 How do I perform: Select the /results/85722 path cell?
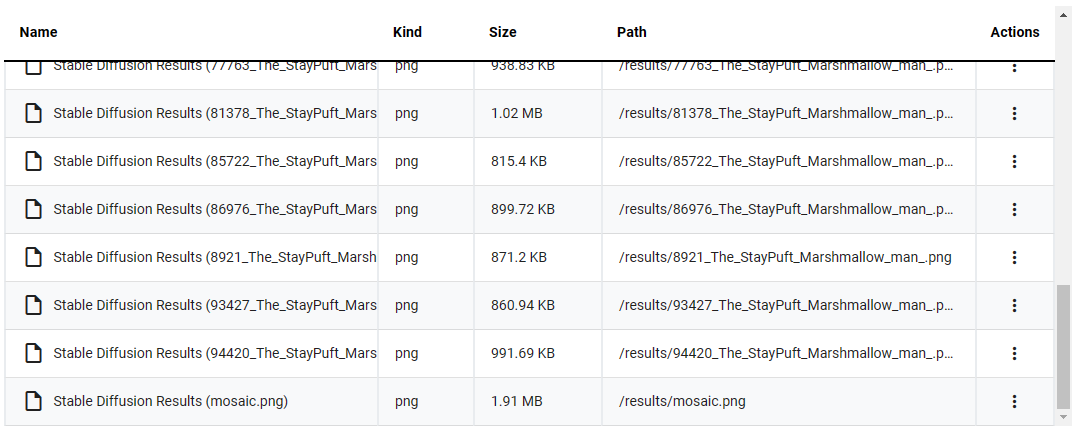pos(789,162)
